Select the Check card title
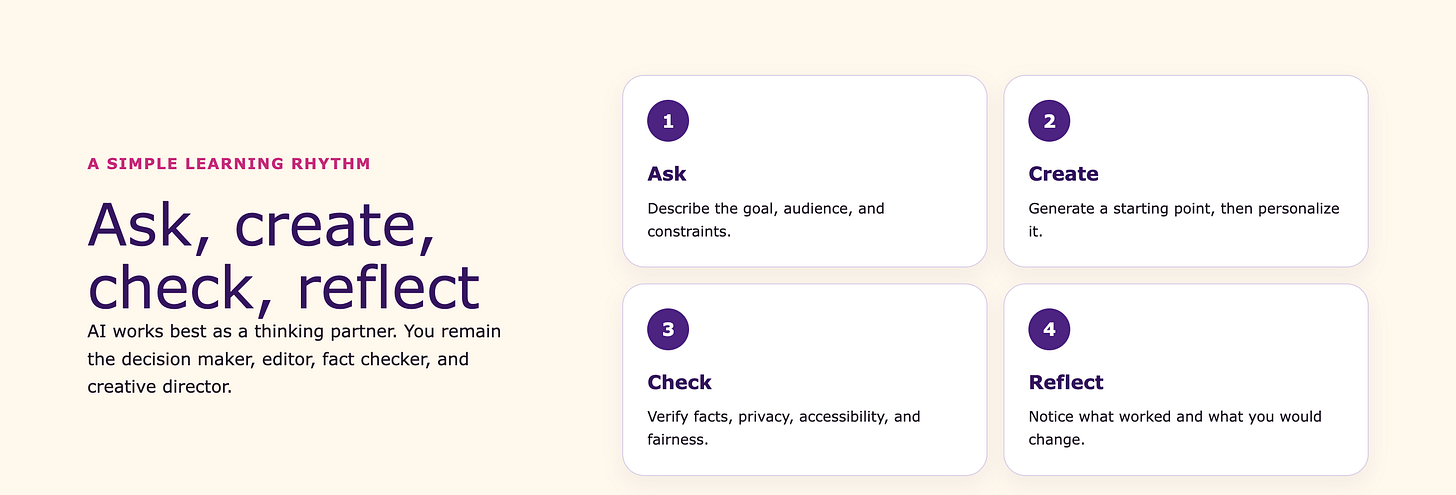This screenshot has height=495, width=1456. [x=679, y=382]
